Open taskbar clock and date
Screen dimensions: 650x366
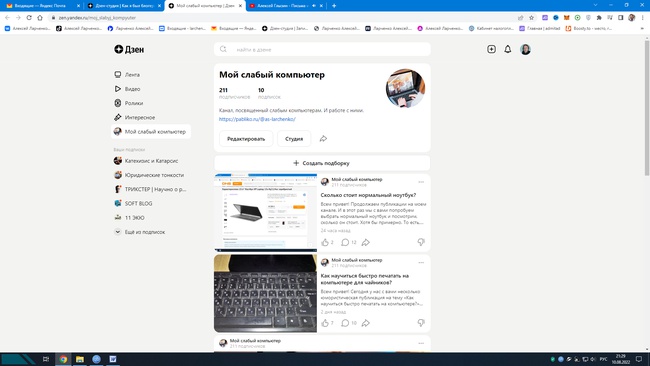tap(621, 359)
